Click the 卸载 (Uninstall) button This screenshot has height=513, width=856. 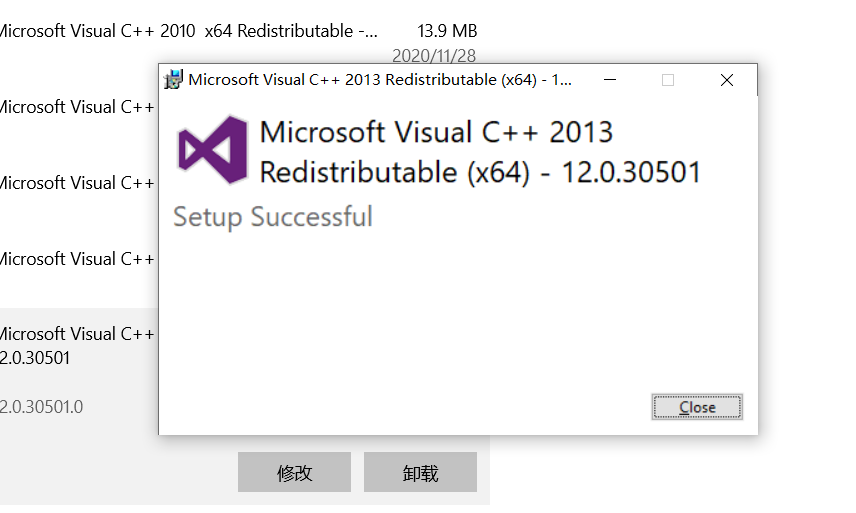tap(420, 472)
